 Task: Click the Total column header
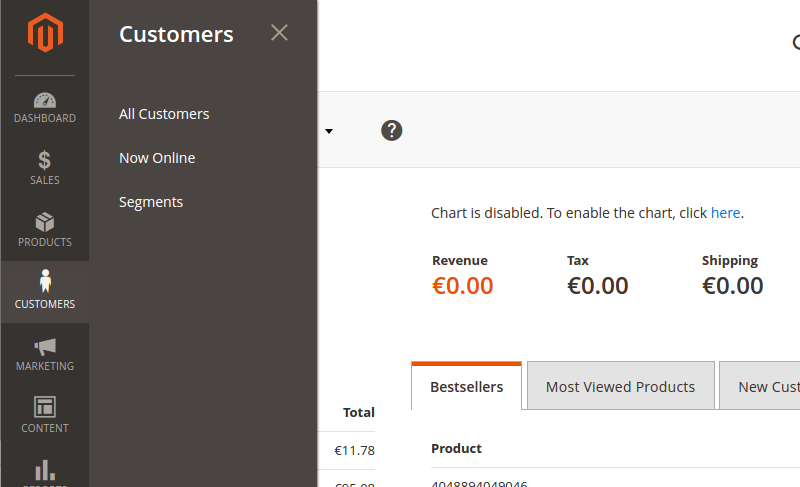pyautogui.click(x=358, y=412)
